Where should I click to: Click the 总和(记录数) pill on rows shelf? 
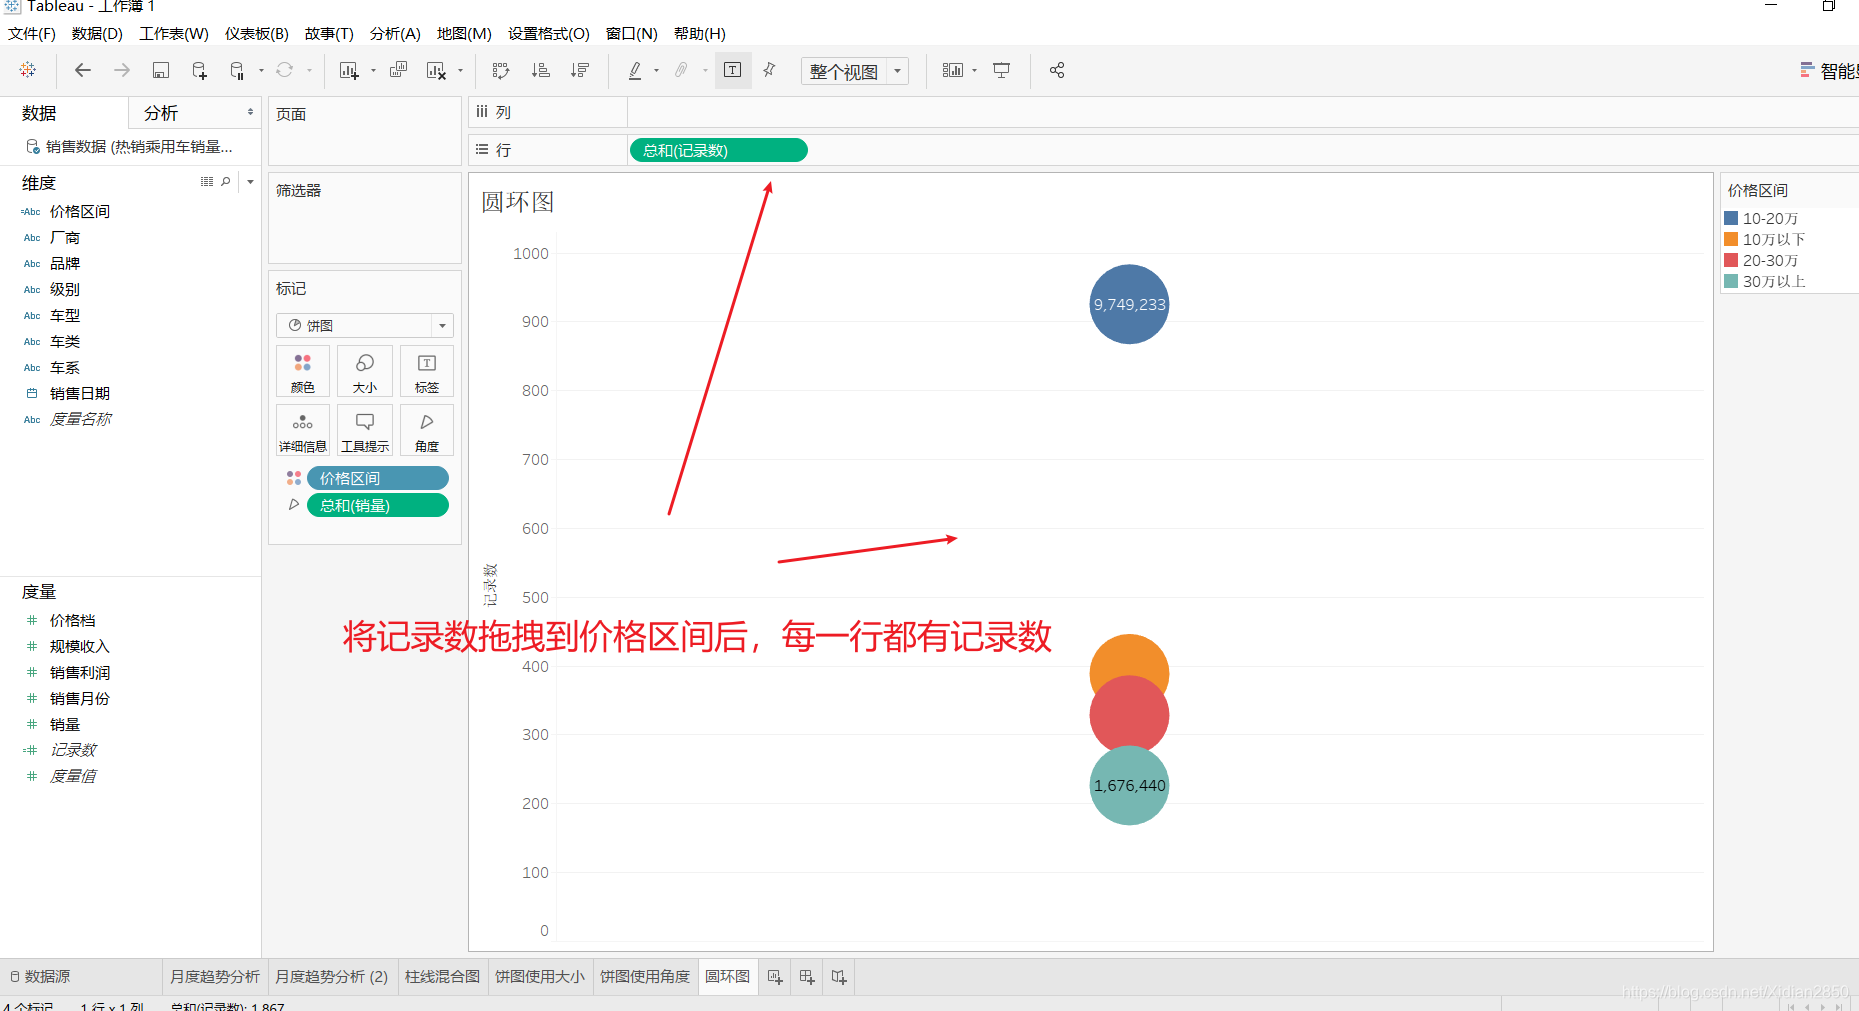(718, 150)
